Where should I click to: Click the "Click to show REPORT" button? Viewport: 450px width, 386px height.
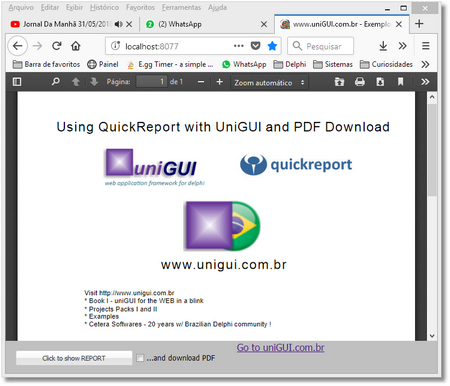point(74,358)
